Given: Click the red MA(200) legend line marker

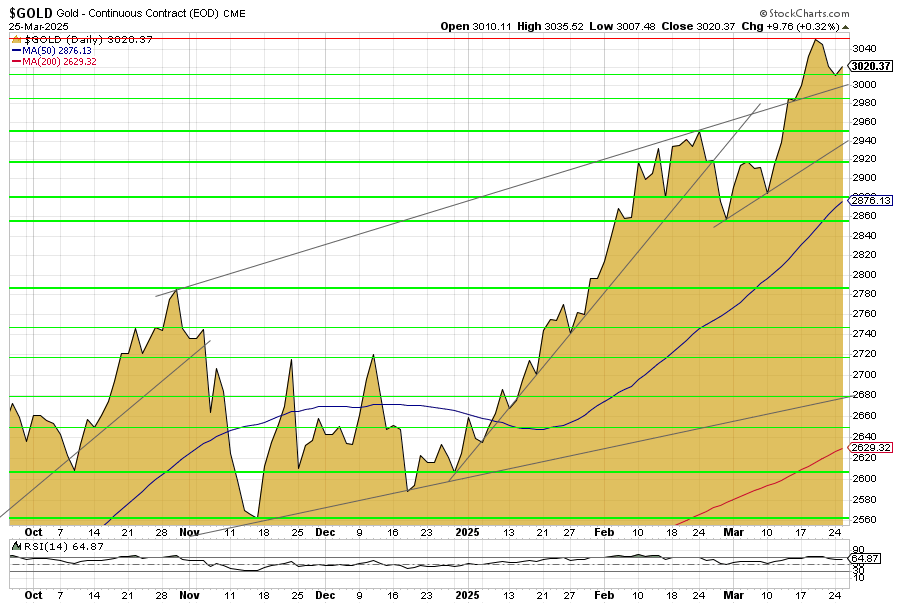Looking at the screenshot, I should click(16, 61).
